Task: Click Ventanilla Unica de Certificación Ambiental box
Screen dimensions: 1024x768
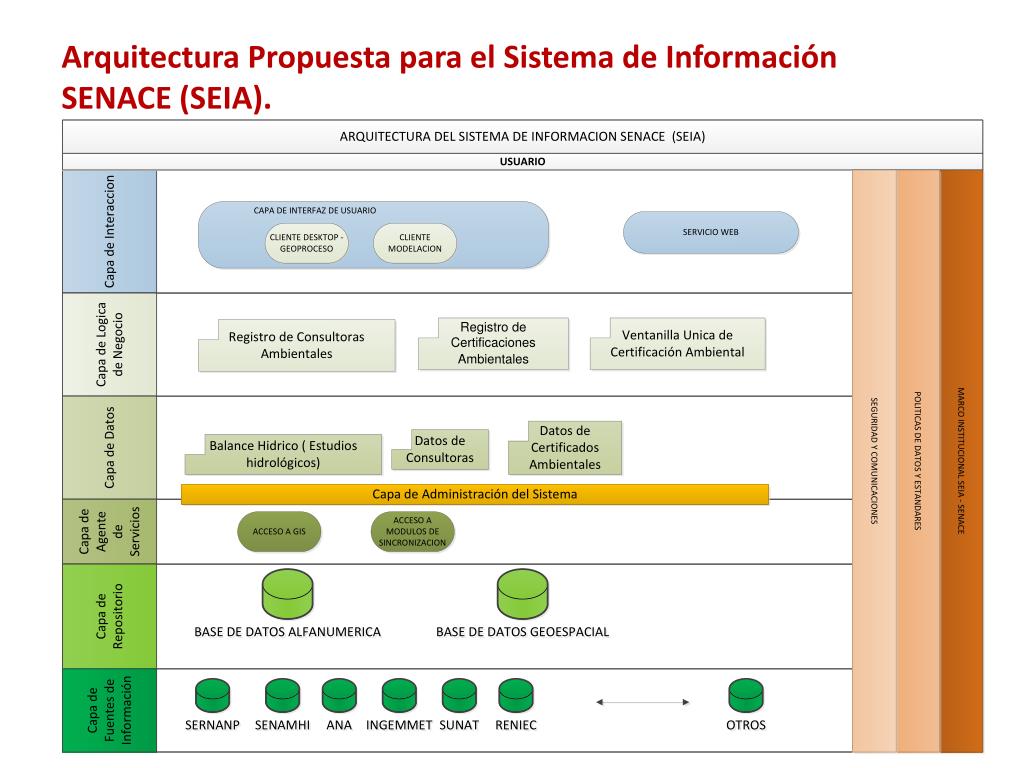Action: [x=678, y=344]
